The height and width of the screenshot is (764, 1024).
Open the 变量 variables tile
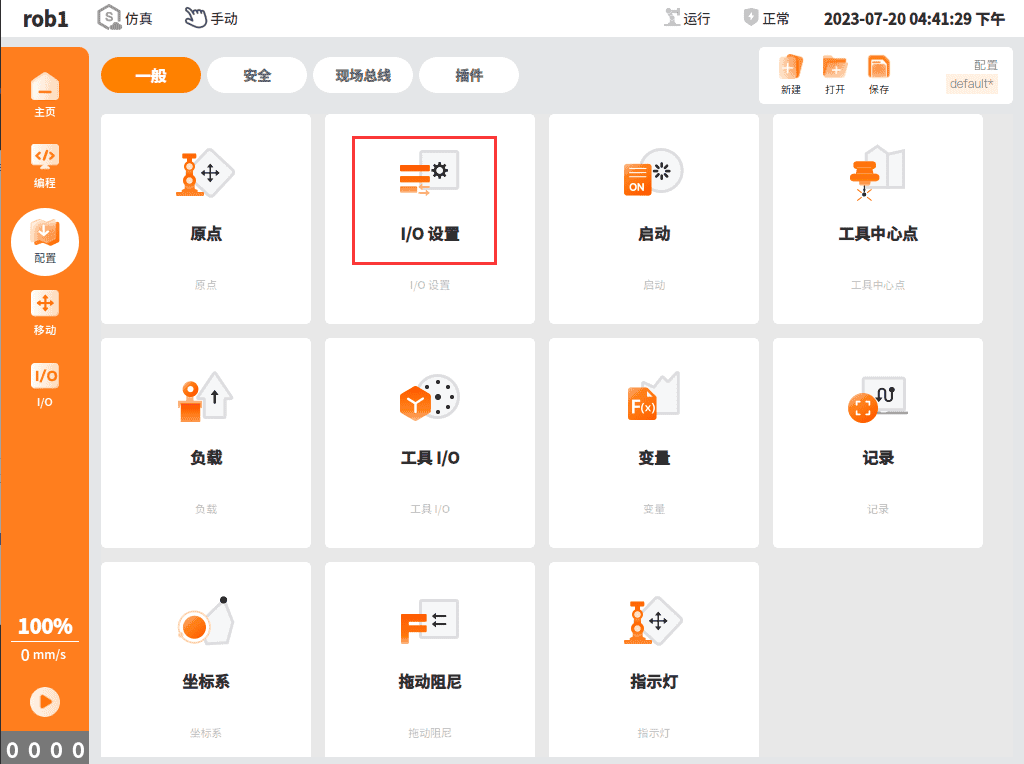coord(654,443)
